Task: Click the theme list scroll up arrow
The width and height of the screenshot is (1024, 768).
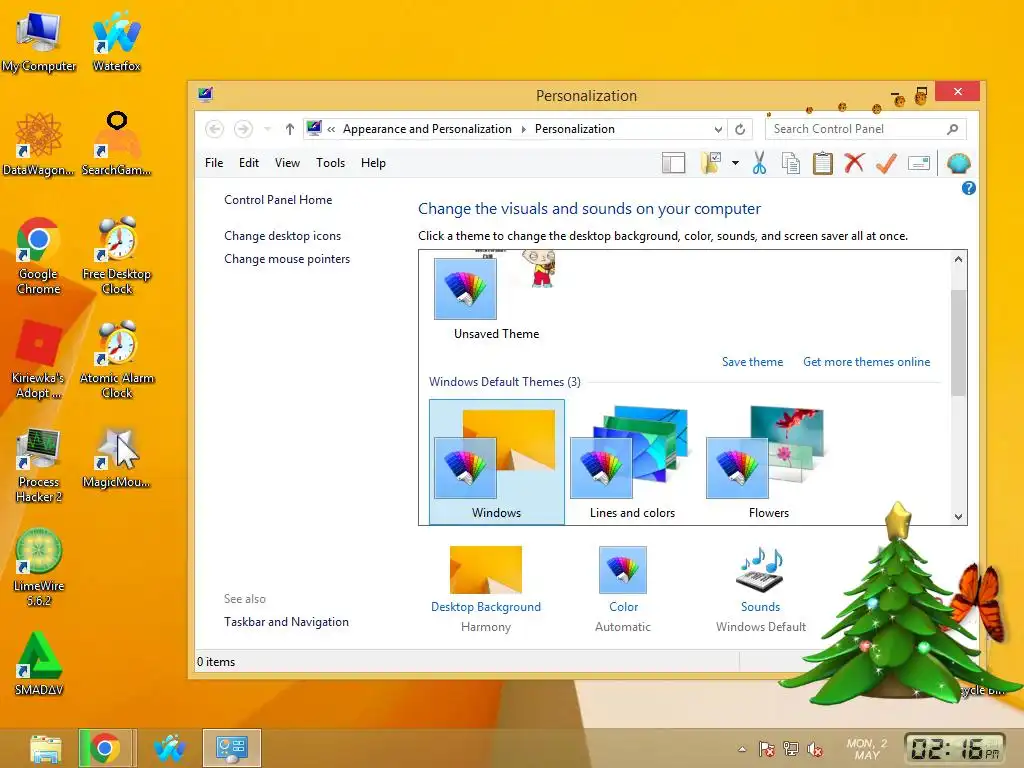Action: [958, 259]
